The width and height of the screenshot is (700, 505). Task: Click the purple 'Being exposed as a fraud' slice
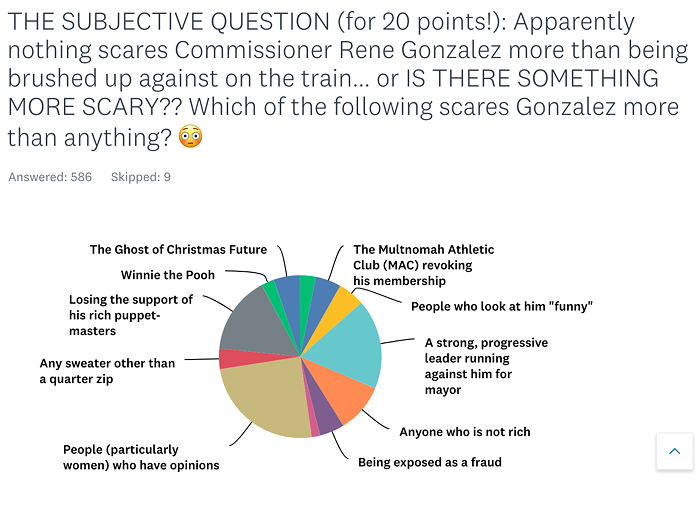[327, 415]
